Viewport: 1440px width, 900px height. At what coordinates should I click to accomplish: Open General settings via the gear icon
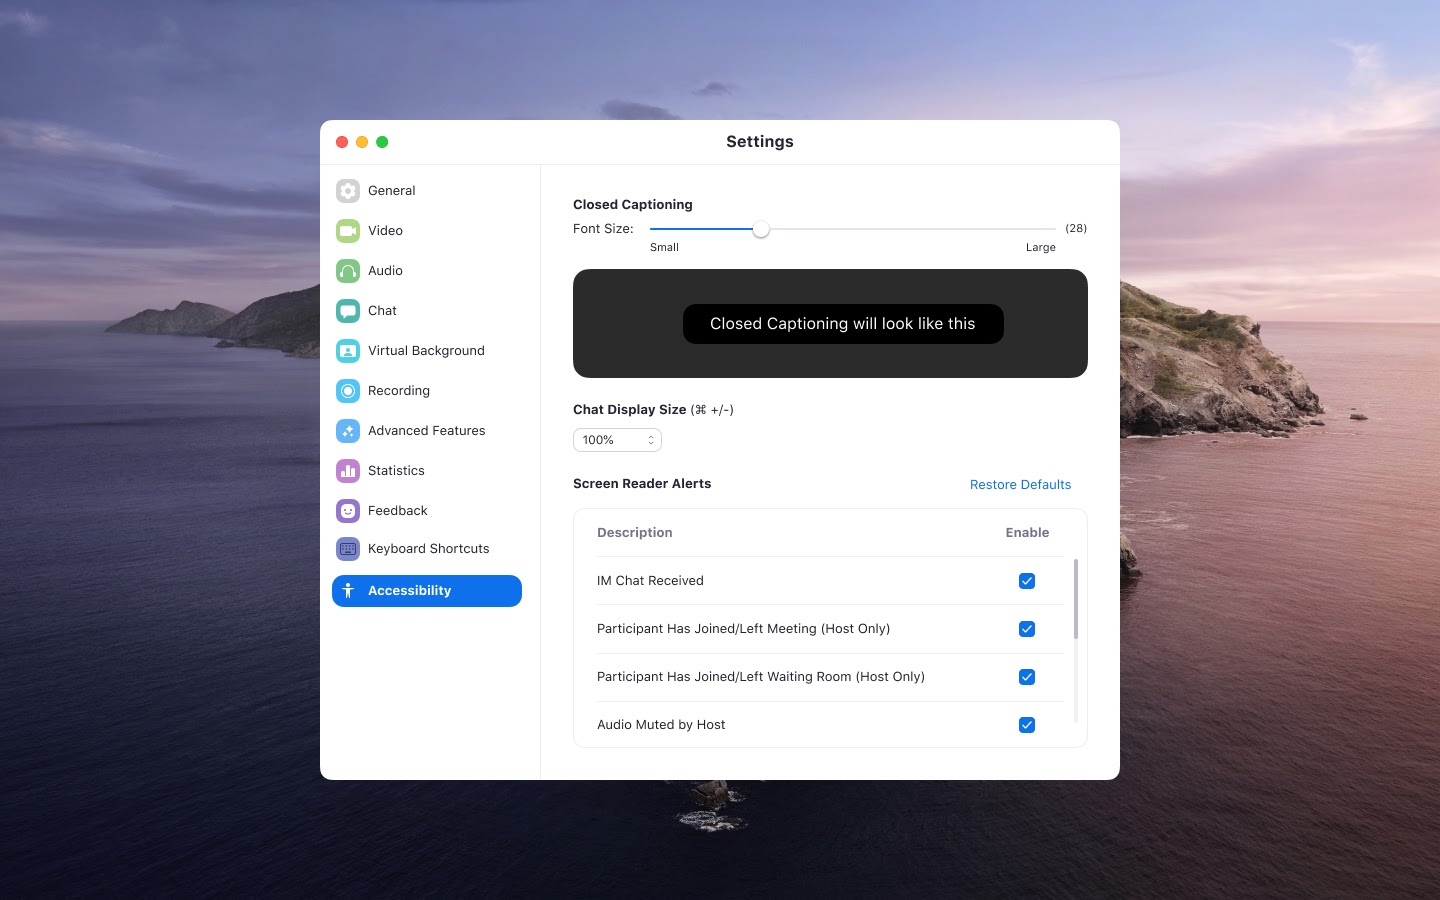coord(348,191)
